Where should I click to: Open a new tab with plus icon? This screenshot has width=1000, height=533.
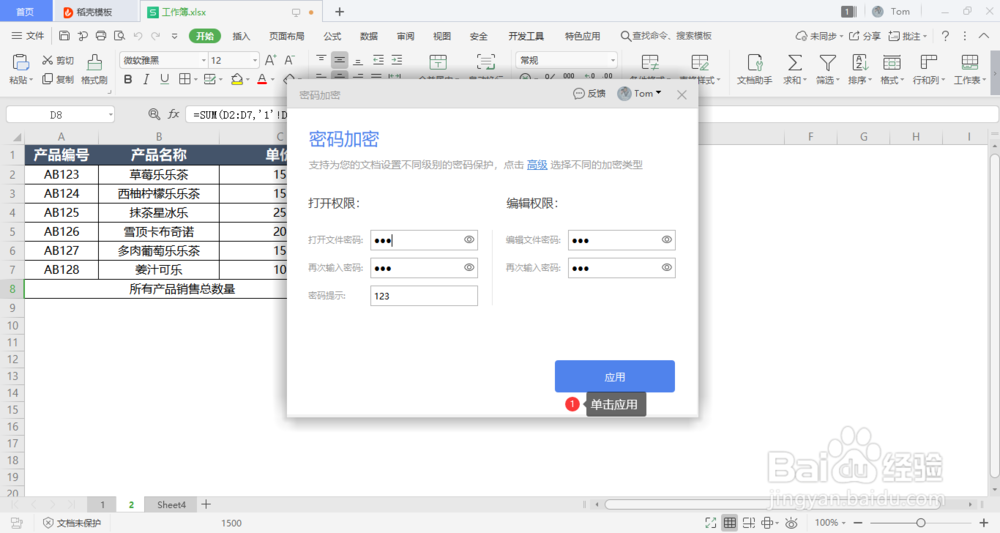(x=339, y=11)
